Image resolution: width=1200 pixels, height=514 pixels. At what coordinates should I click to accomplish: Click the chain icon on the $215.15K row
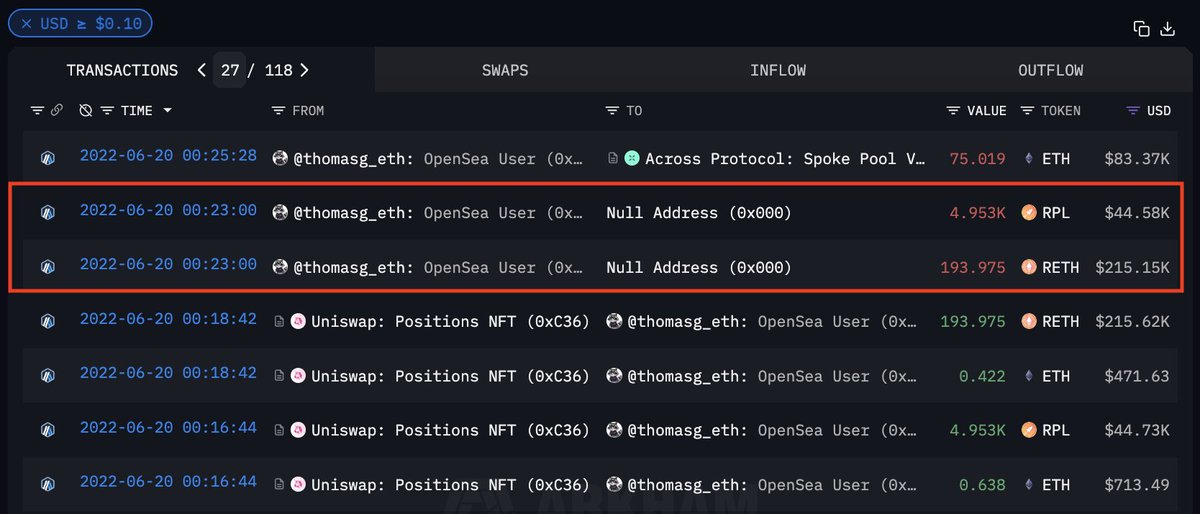pos(46,267)
